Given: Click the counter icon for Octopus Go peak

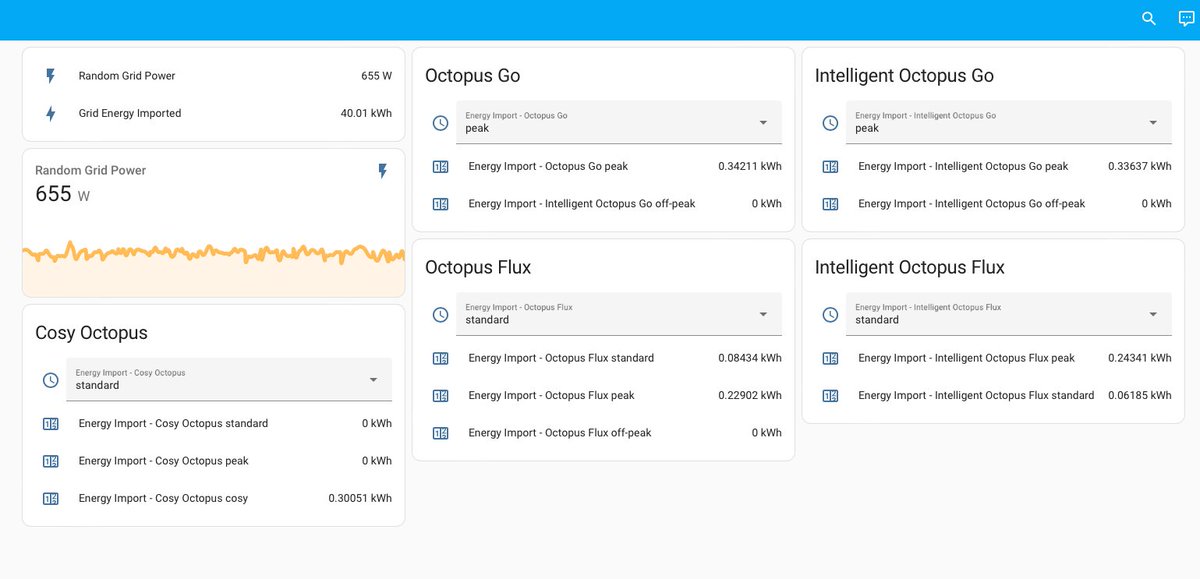Looking at the screenshot, I should 441,167.
